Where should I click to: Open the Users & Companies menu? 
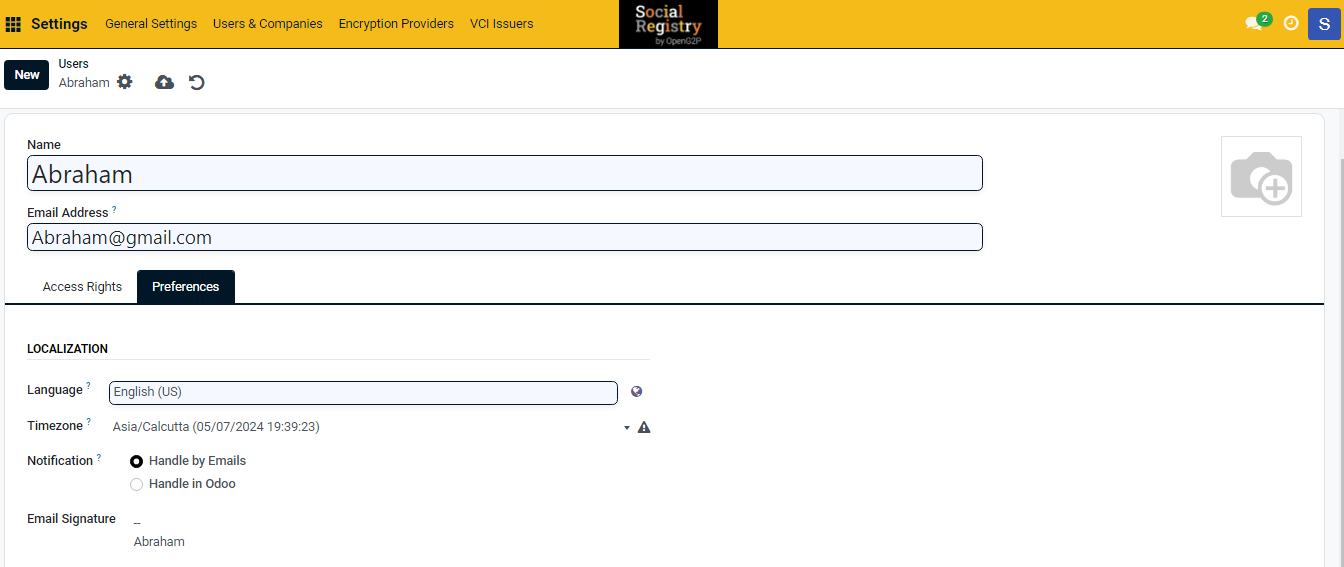(267, 24)
